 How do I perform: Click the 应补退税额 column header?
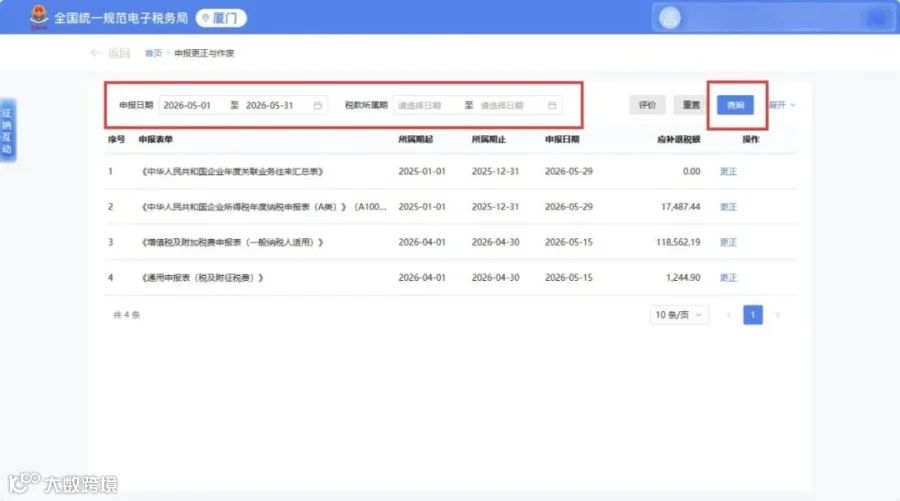678,139
